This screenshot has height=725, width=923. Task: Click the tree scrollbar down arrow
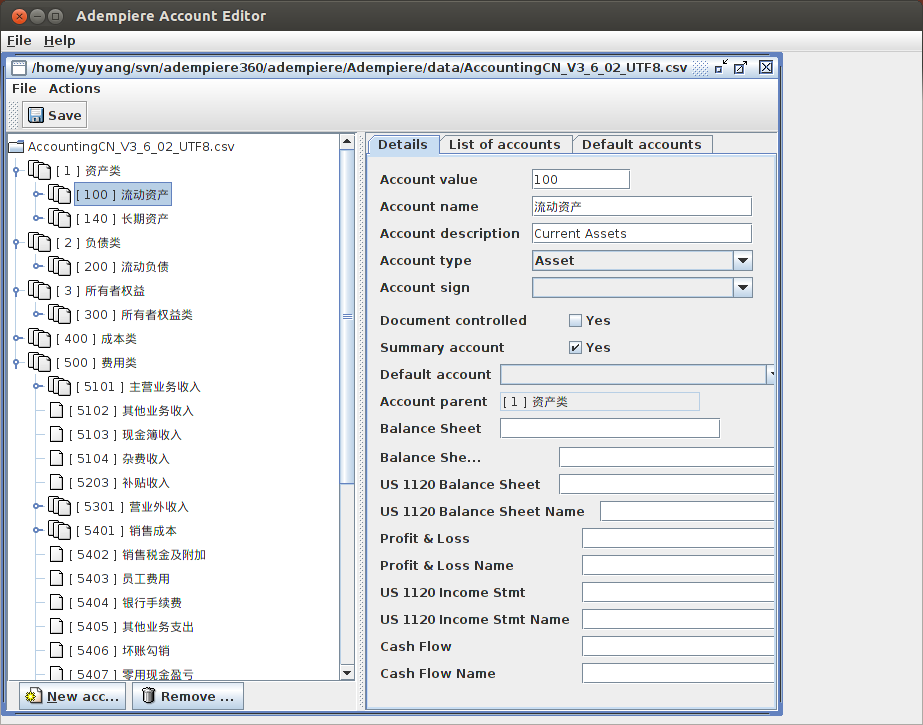pyautogui.click(x=347, y=673)
